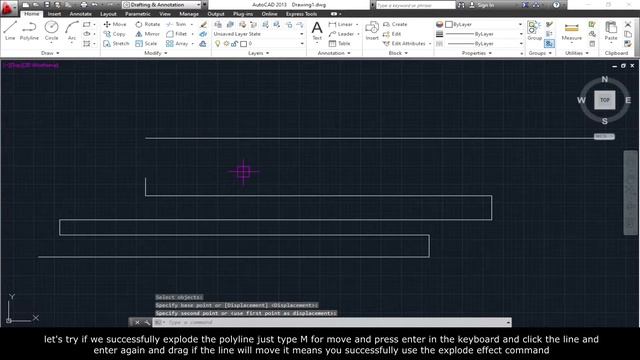640x360 pixels.
Task: Open the Parametric ribbon tab
Action: click(x=138, y=14)
